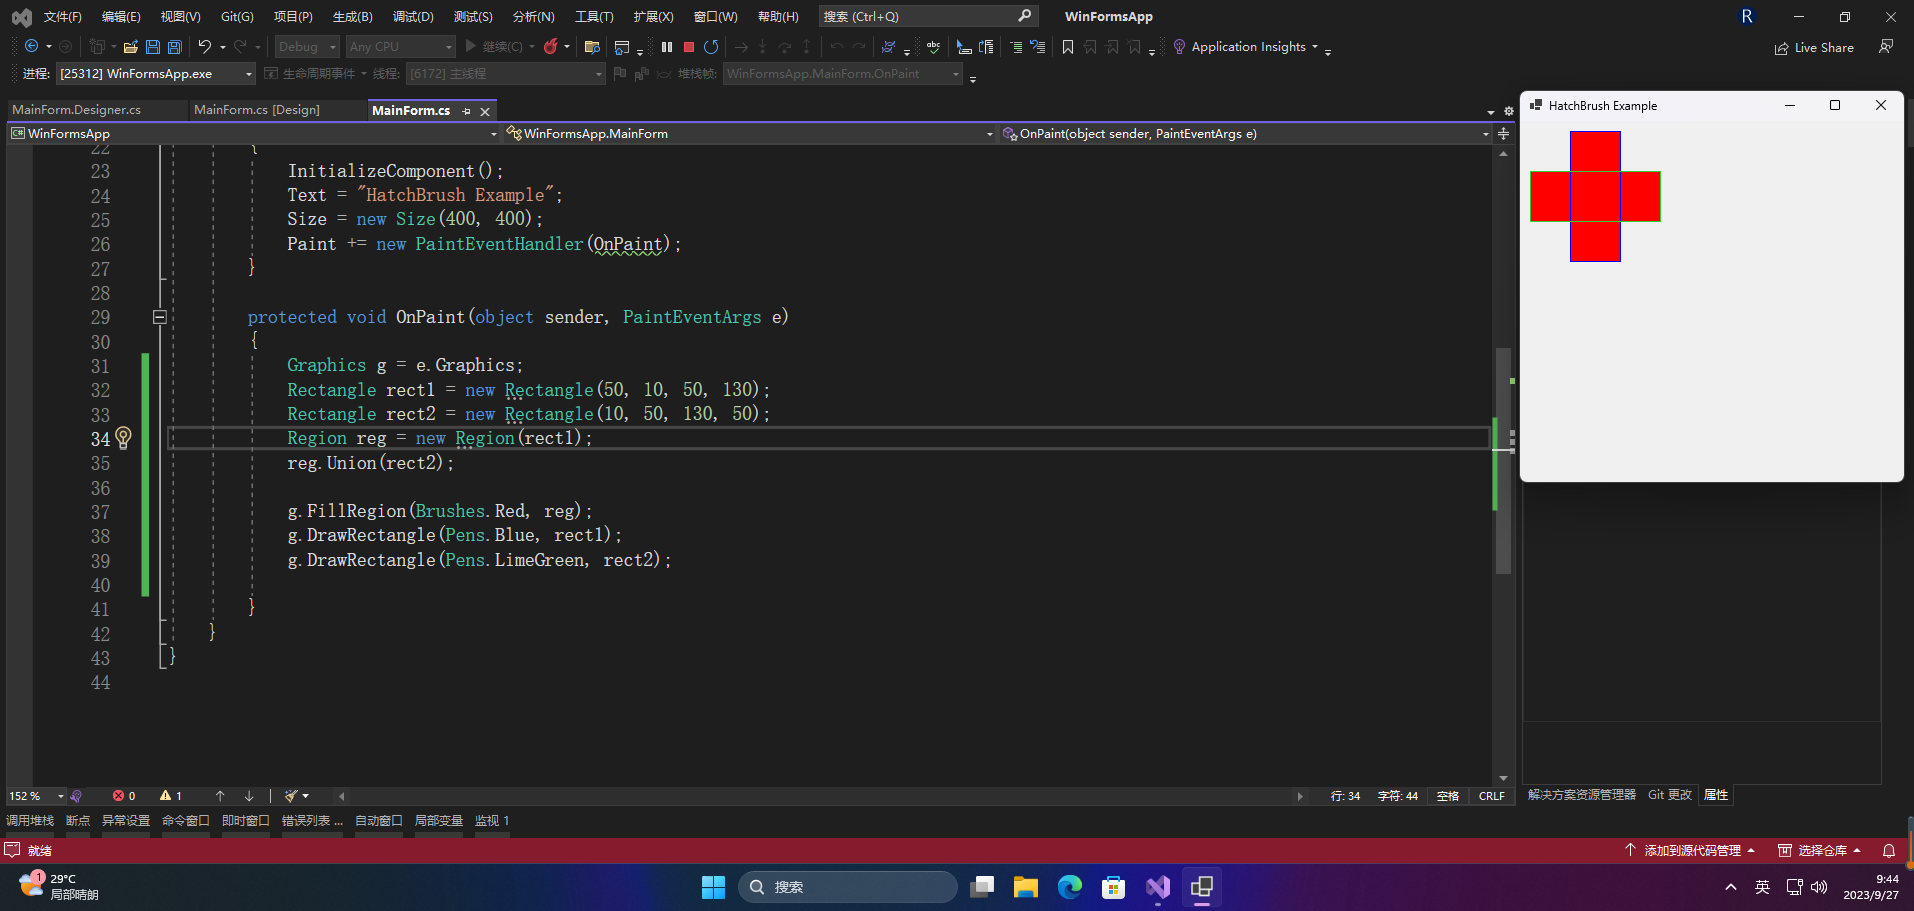
Task: Click the CRLF line ending indicator
Action: 1491,796
